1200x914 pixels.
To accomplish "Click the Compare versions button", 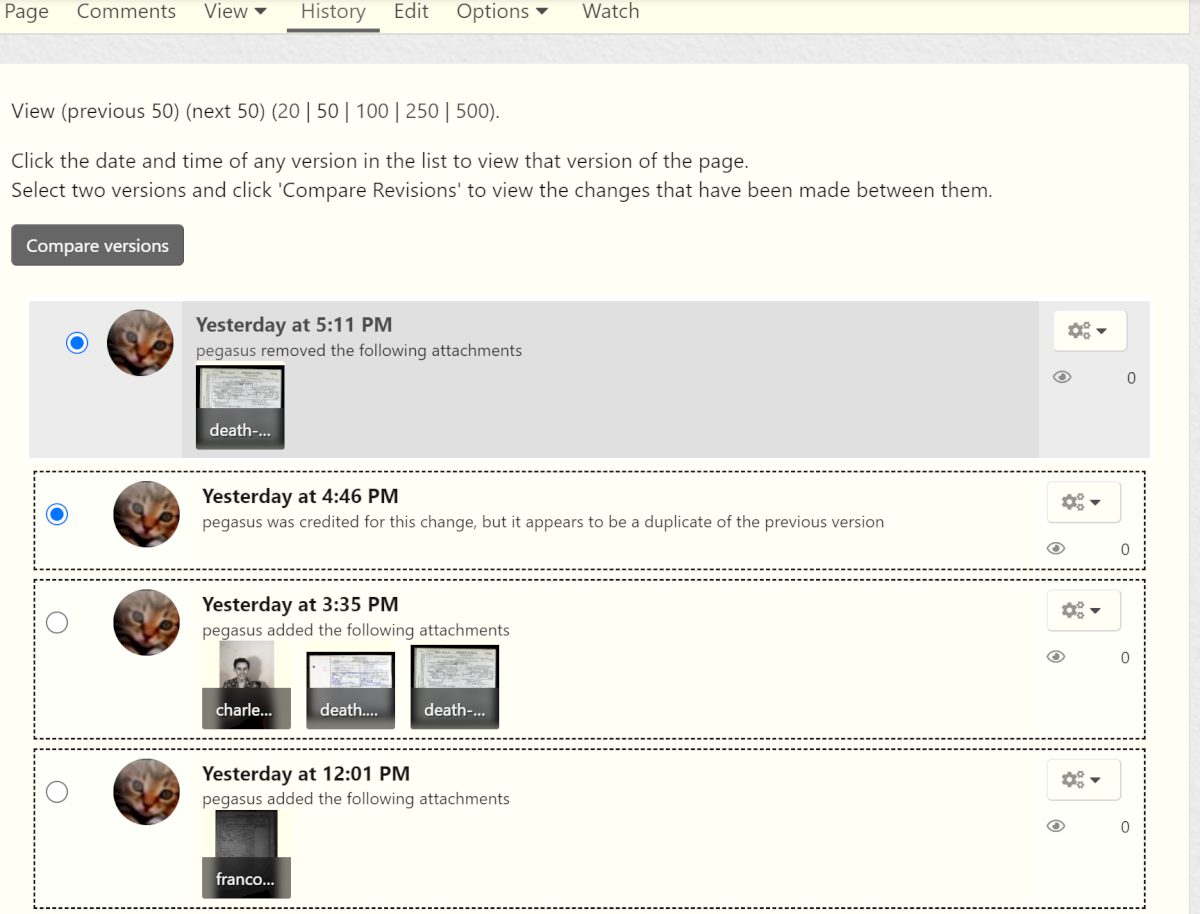I will point(97,246).
